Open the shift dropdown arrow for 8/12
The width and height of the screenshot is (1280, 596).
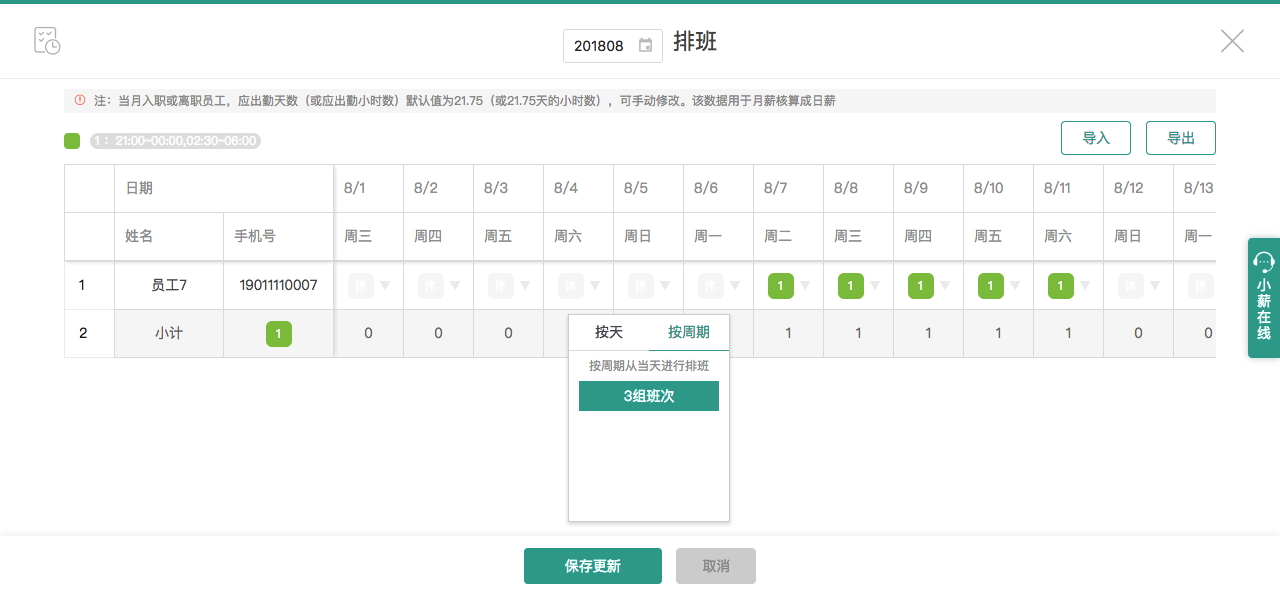coord(1155,286)
